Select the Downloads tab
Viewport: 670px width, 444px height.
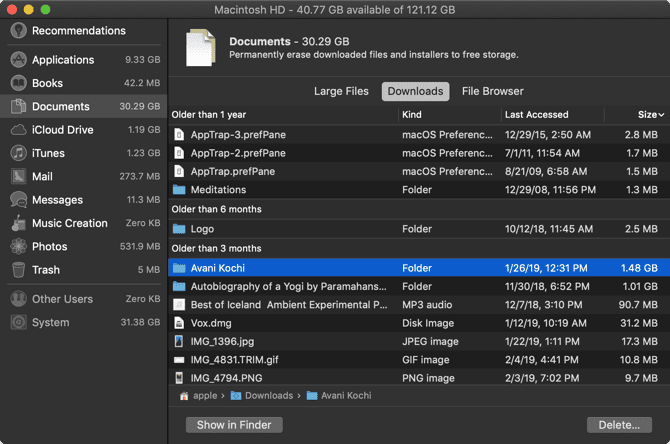[x=415, y=91]
